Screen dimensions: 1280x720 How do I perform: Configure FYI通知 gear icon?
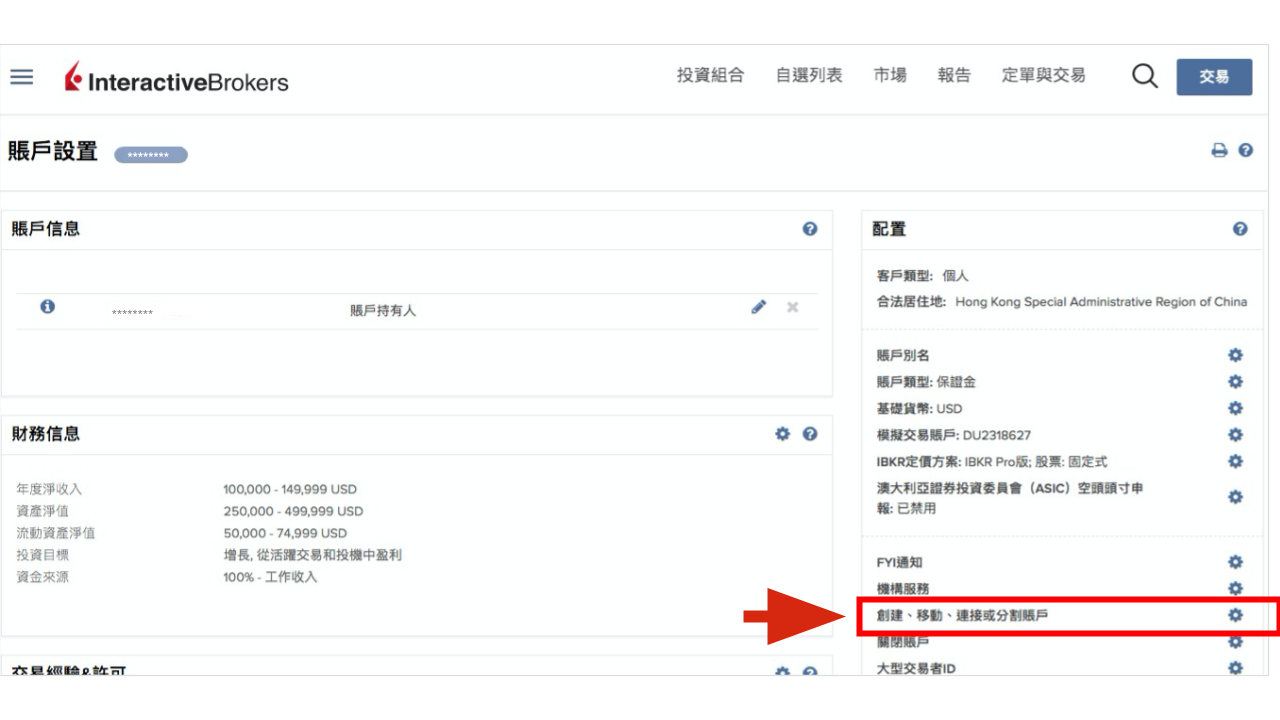[x=1235, y=562]
